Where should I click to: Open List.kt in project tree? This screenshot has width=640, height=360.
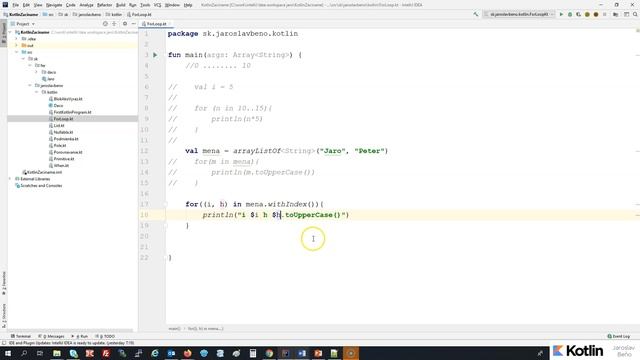coord(59,126)
